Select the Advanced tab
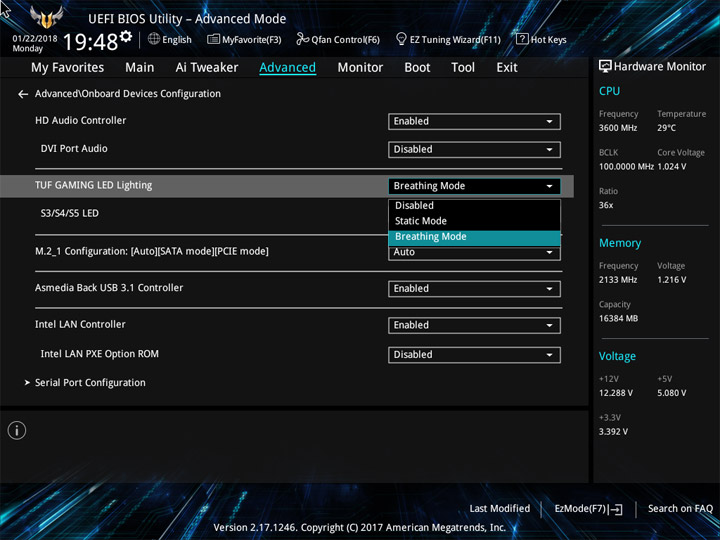The height and width of the screenshot is (540, 720). pos(287,68)
